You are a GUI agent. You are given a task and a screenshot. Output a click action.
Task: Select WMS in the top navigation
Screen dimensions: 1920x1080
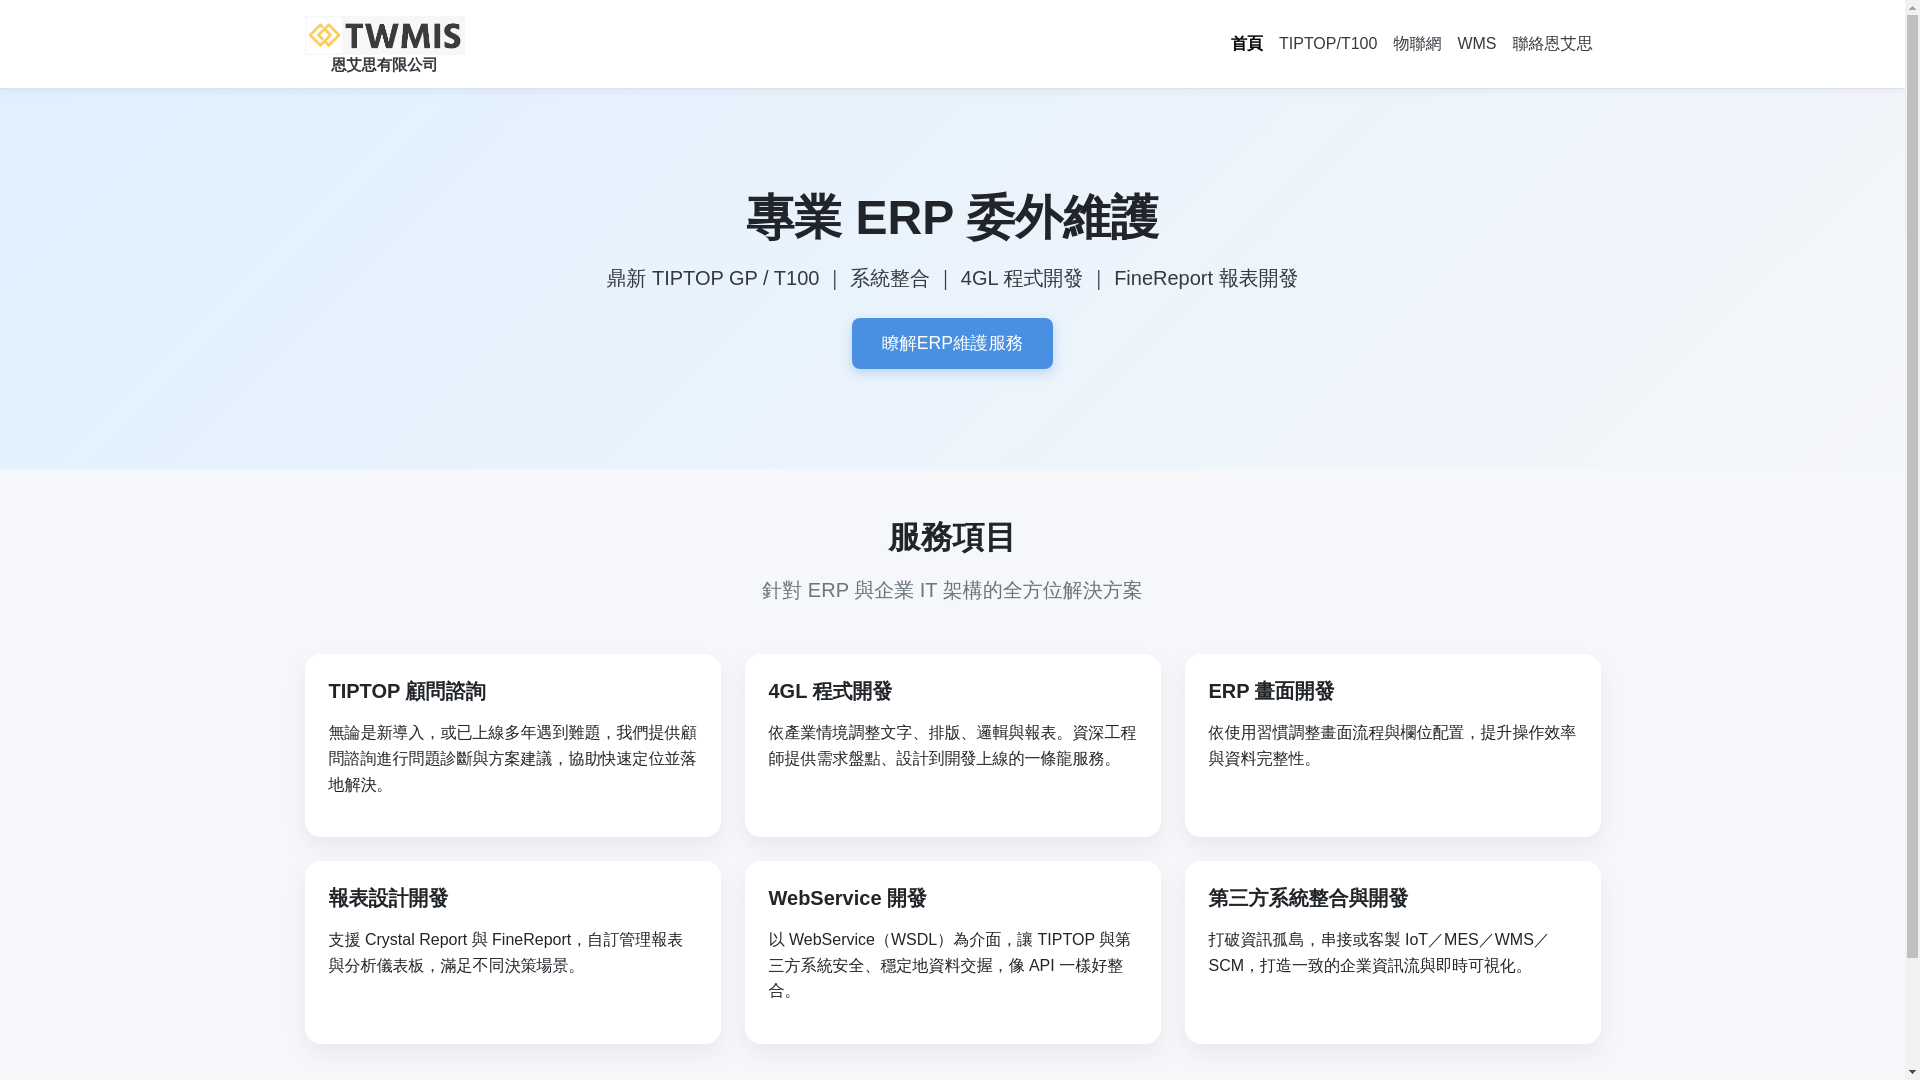point(1476,44)
